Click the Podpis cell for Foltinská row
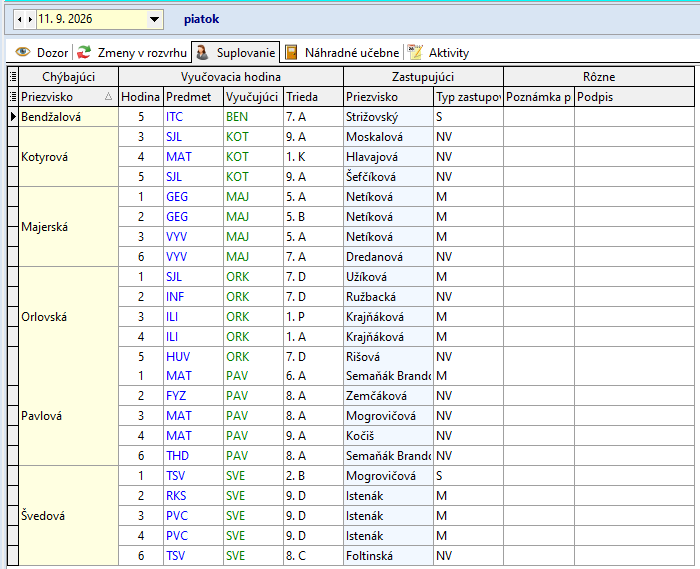This screenshot has height=569, width=700. coord(634,556)
